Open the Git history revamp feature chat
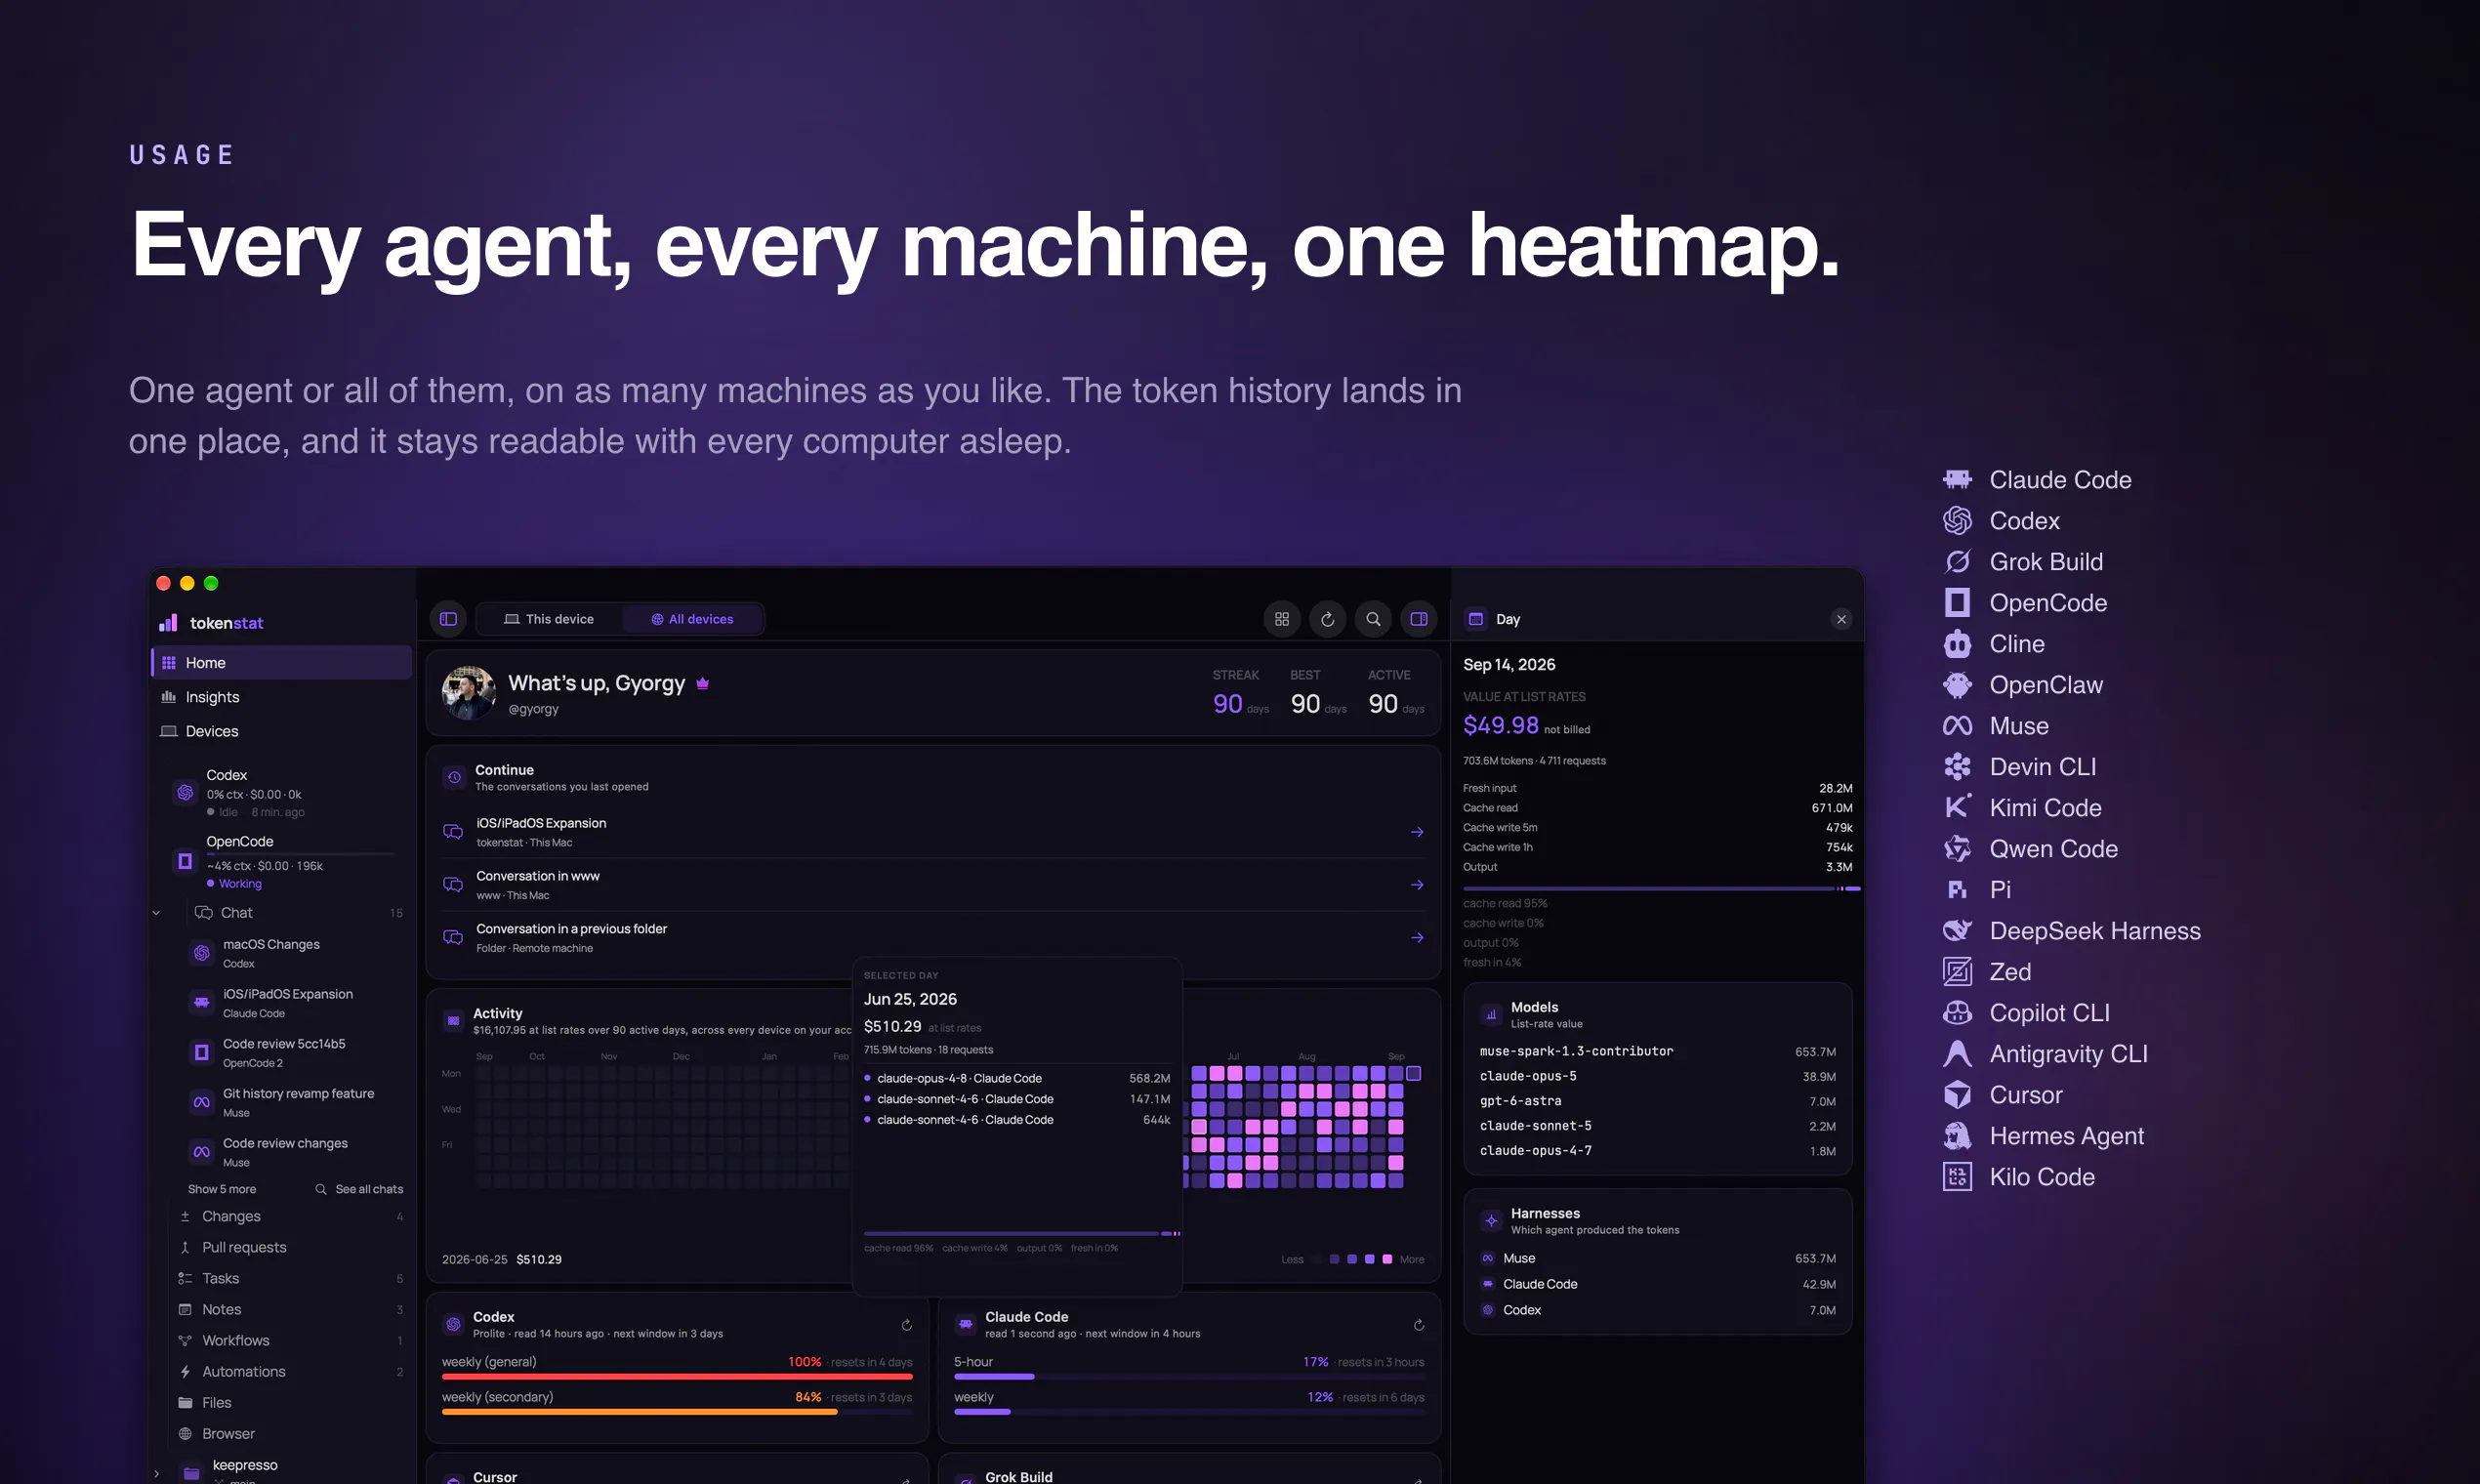Screen dimensions: 2480x1484 pos(295,1102)
